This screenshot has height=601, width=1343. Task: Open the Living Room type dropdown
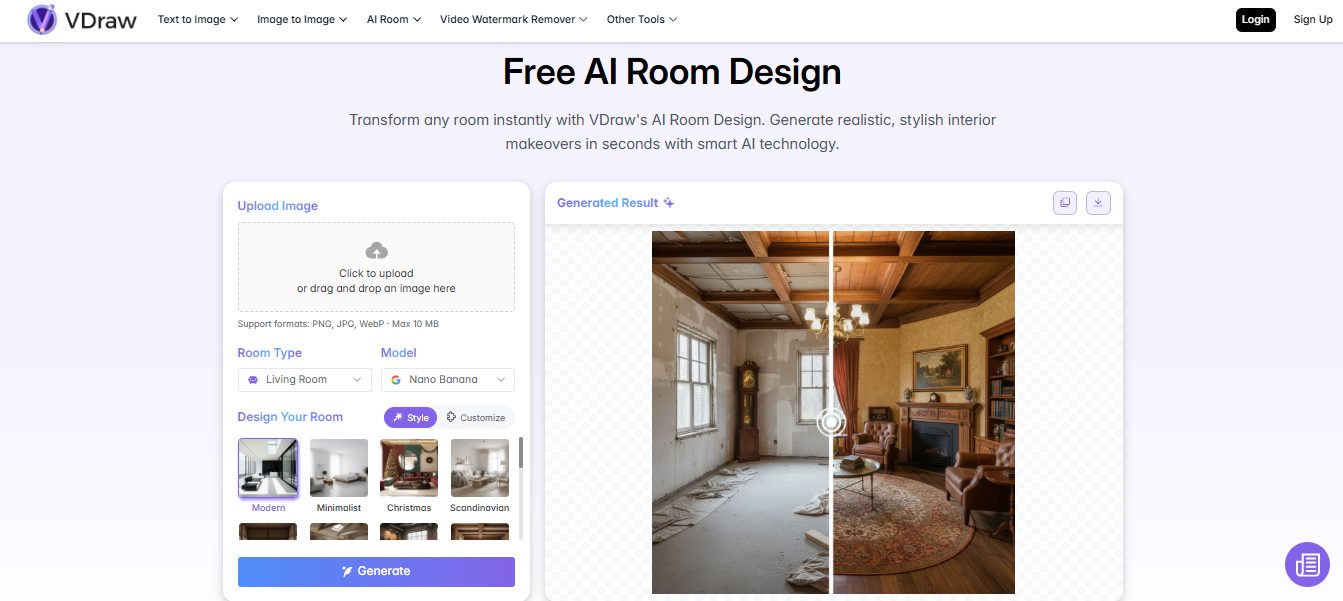click(x=305, y=380)
